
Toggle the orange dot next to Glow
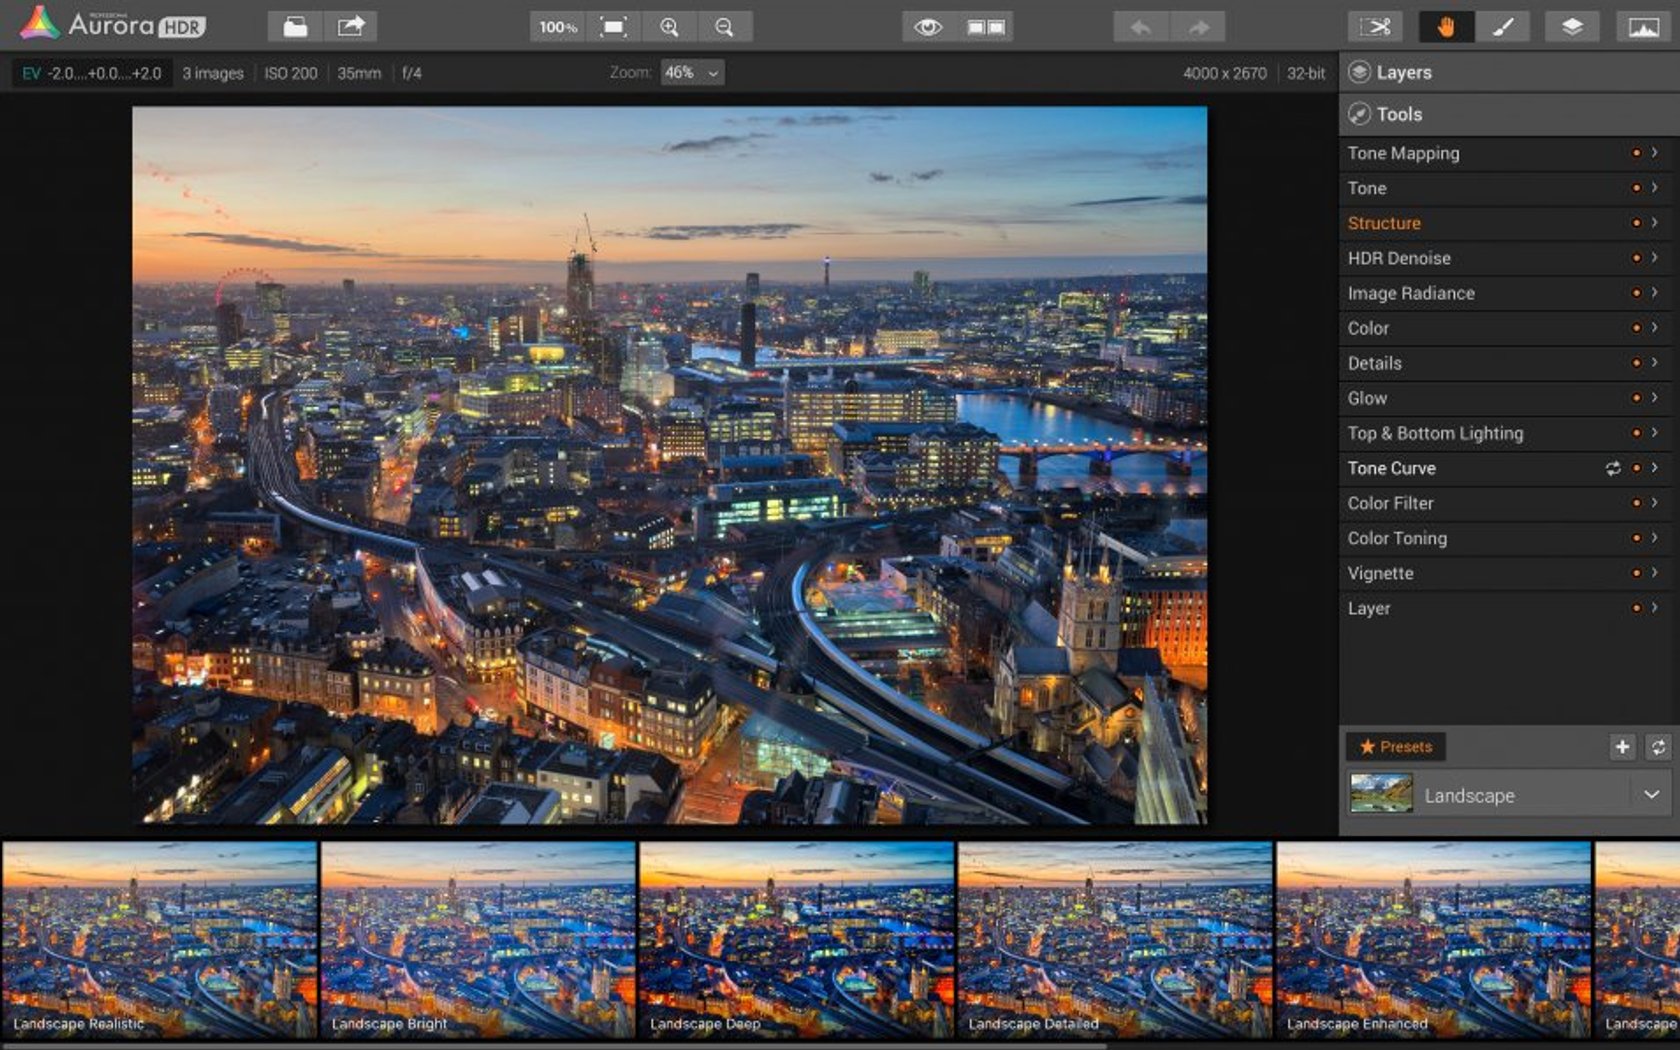point(1637,398)
